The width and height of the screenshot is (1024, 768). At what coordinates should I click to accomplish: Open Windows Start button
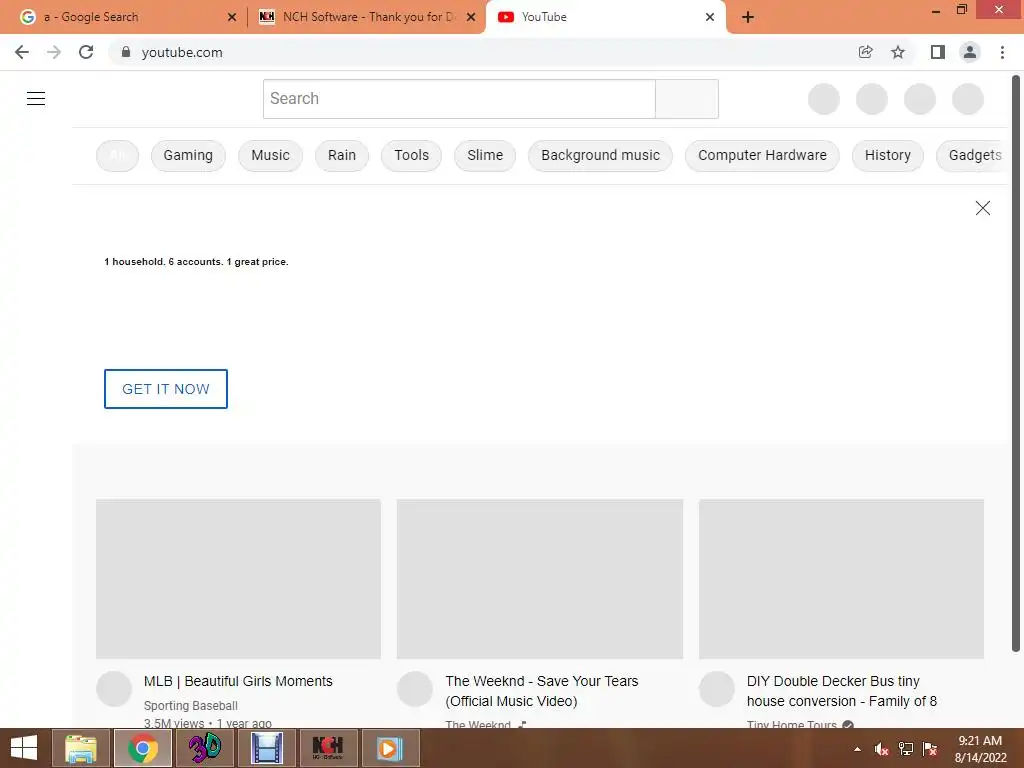click(24, 748)
